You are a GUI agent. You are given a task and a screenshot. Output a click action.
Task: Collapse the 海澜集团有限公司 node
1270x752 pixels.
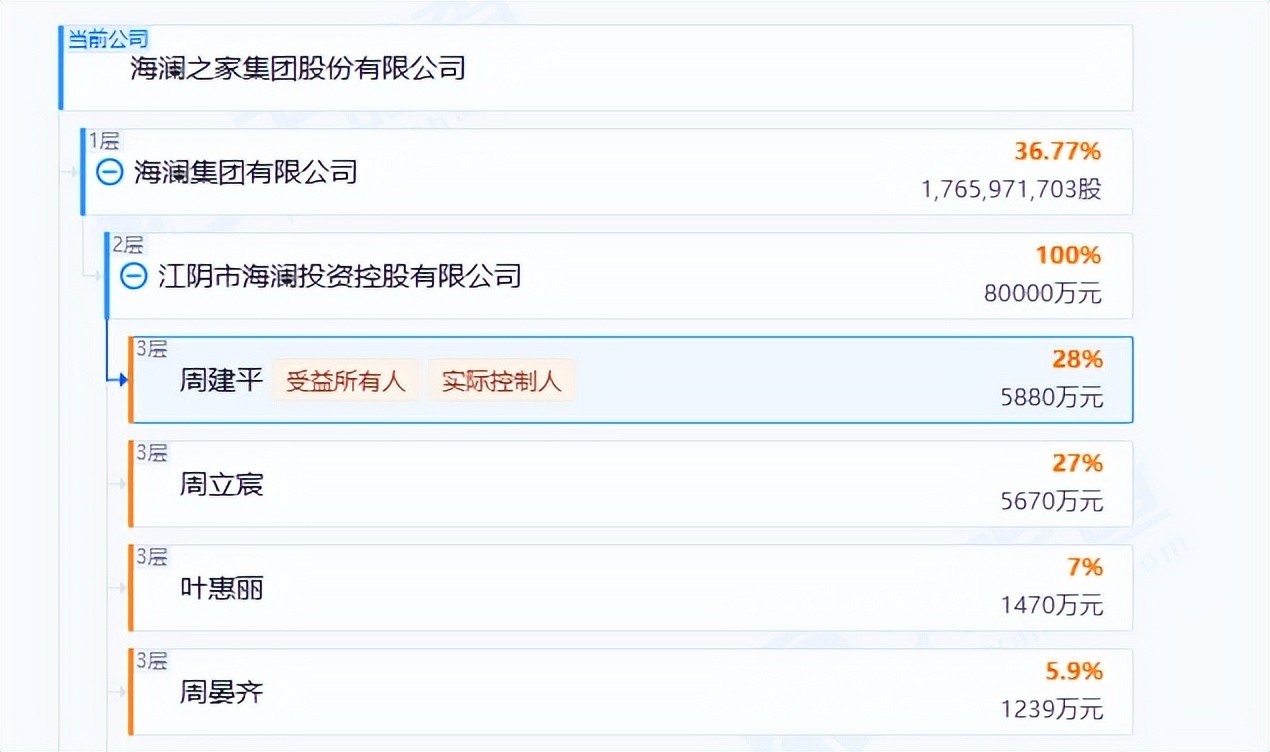(x=109, y=172)
